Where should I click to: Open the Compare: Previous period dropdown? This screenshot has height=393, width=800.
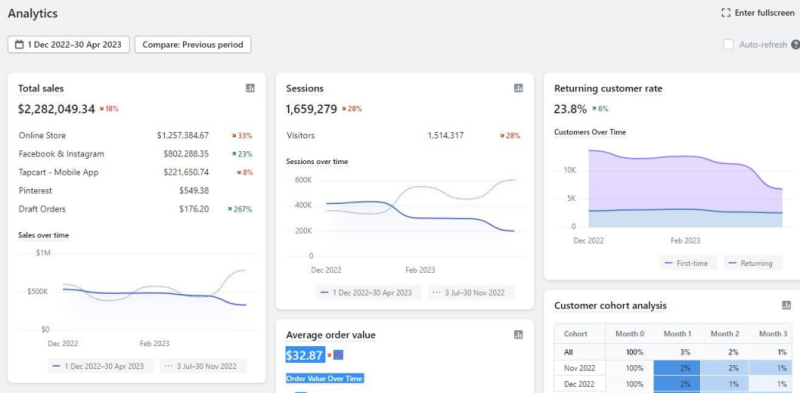(x=193, y=44)
